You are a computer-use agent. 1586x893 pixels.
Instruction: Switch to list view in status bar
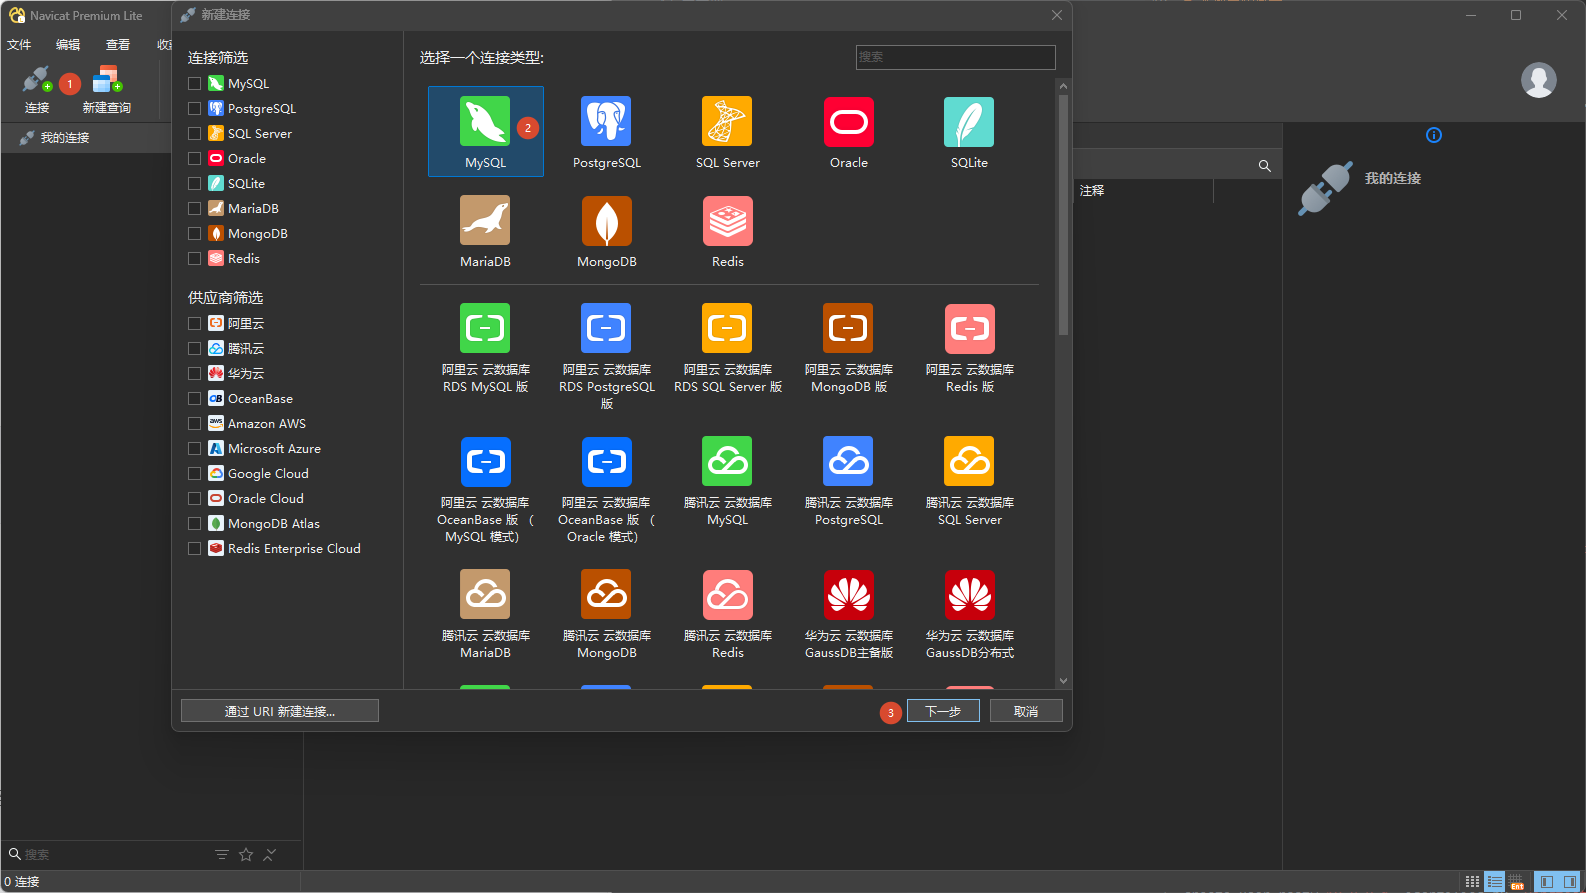pos(1495,882)
